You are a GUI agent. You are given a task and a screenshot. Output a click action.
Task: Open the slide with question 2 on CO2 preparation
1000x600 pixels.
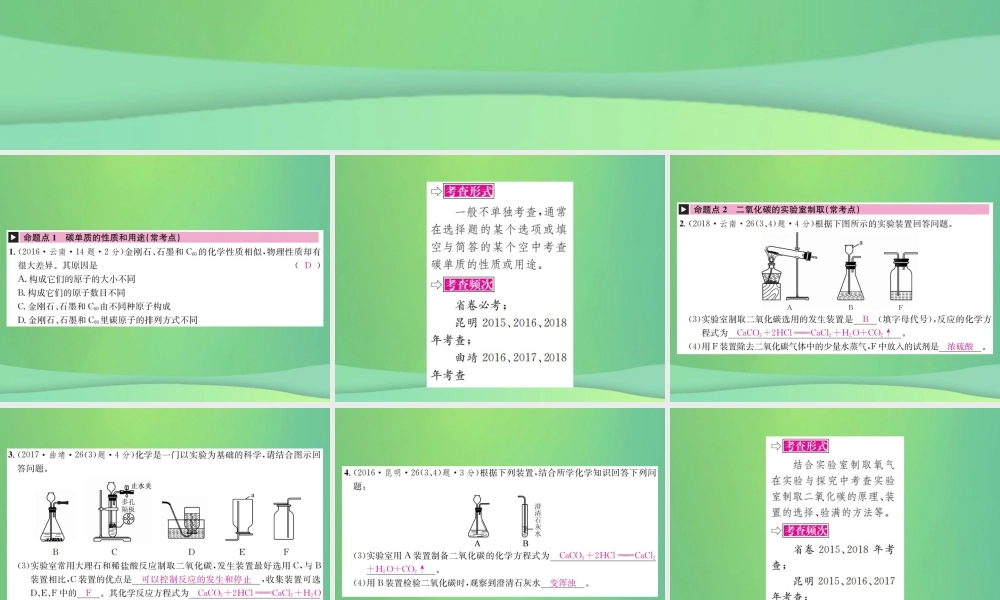(835, 277)
